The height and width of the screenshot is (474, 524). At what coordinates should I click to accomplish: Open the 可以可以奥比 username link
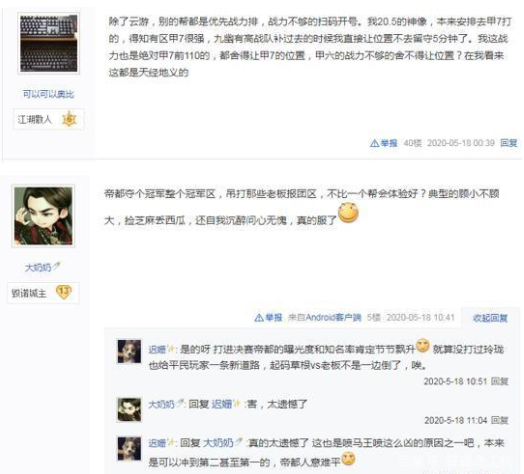pos(48,94)
